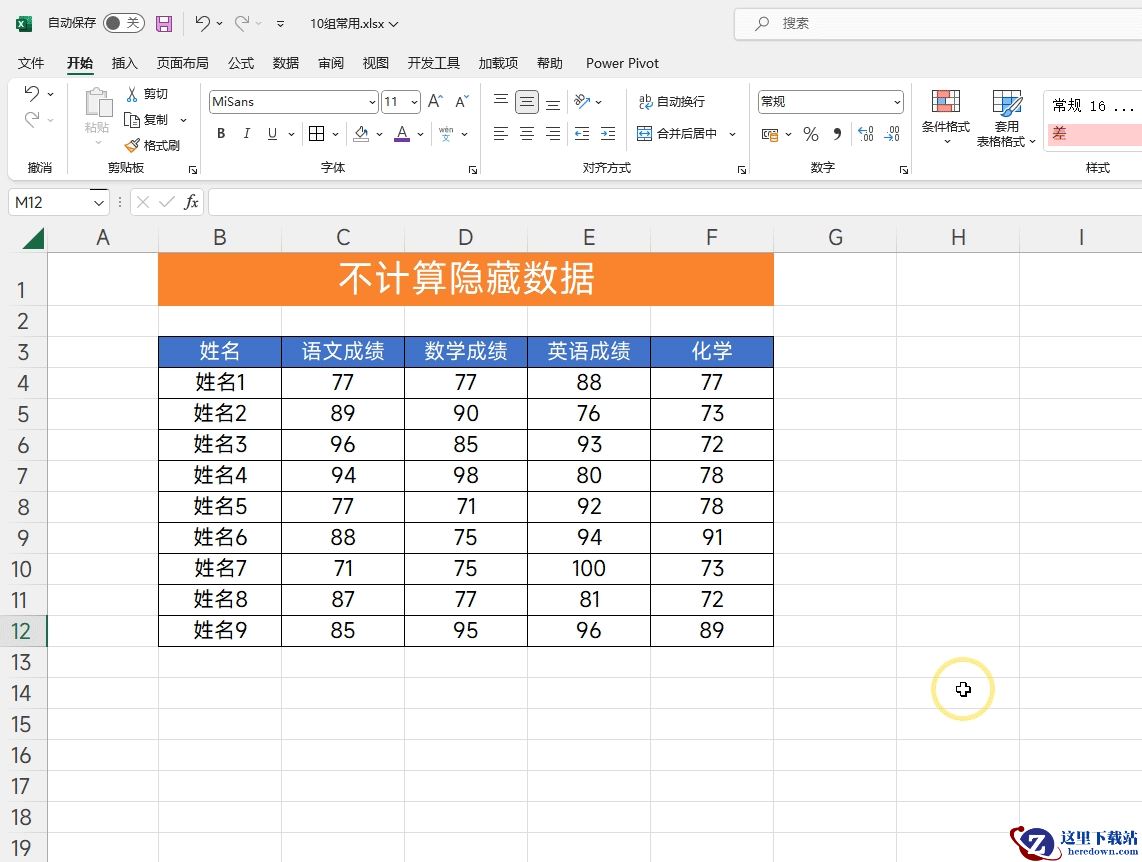1142x862 pixels.
Task: Click the Save icon in title bar
Action: [x=165, y=23]
